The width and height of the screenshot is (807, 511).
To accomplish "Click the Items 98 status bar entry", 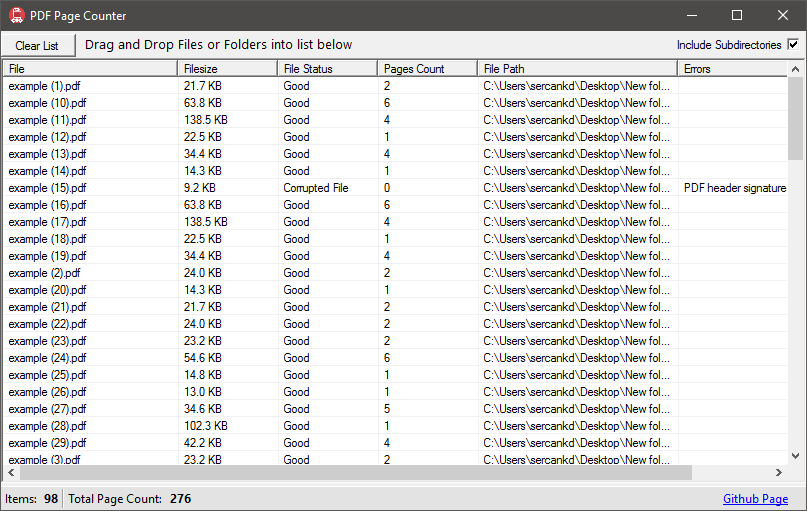I will pos(31,499).
